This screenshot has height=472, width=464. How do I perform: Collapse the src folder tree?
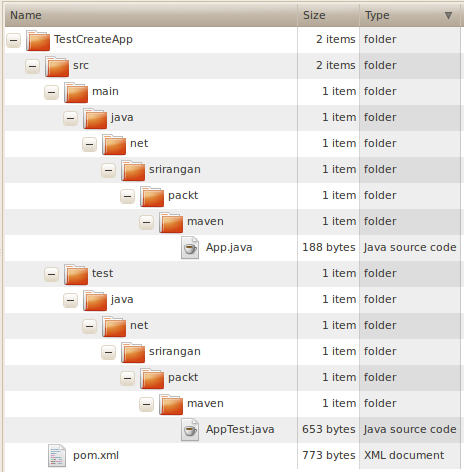click(32, 66)
